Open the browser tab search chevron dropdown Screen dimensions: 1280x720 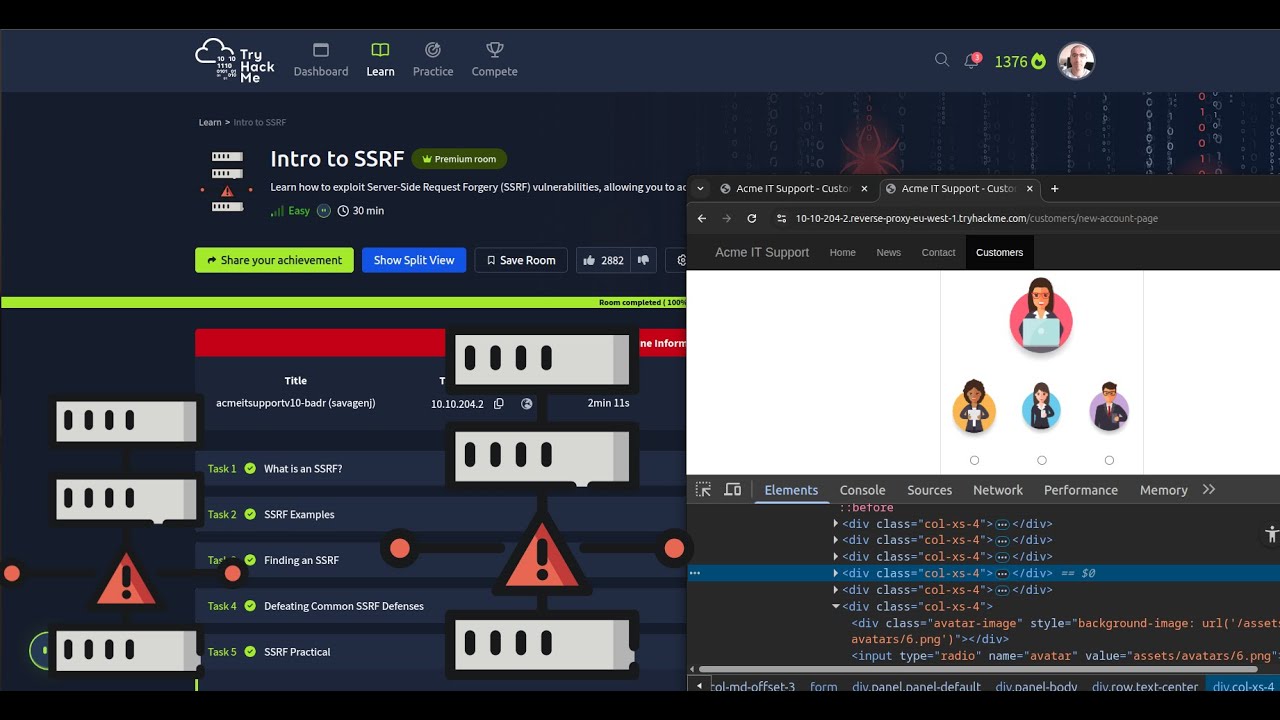click(x=701, y=188)
